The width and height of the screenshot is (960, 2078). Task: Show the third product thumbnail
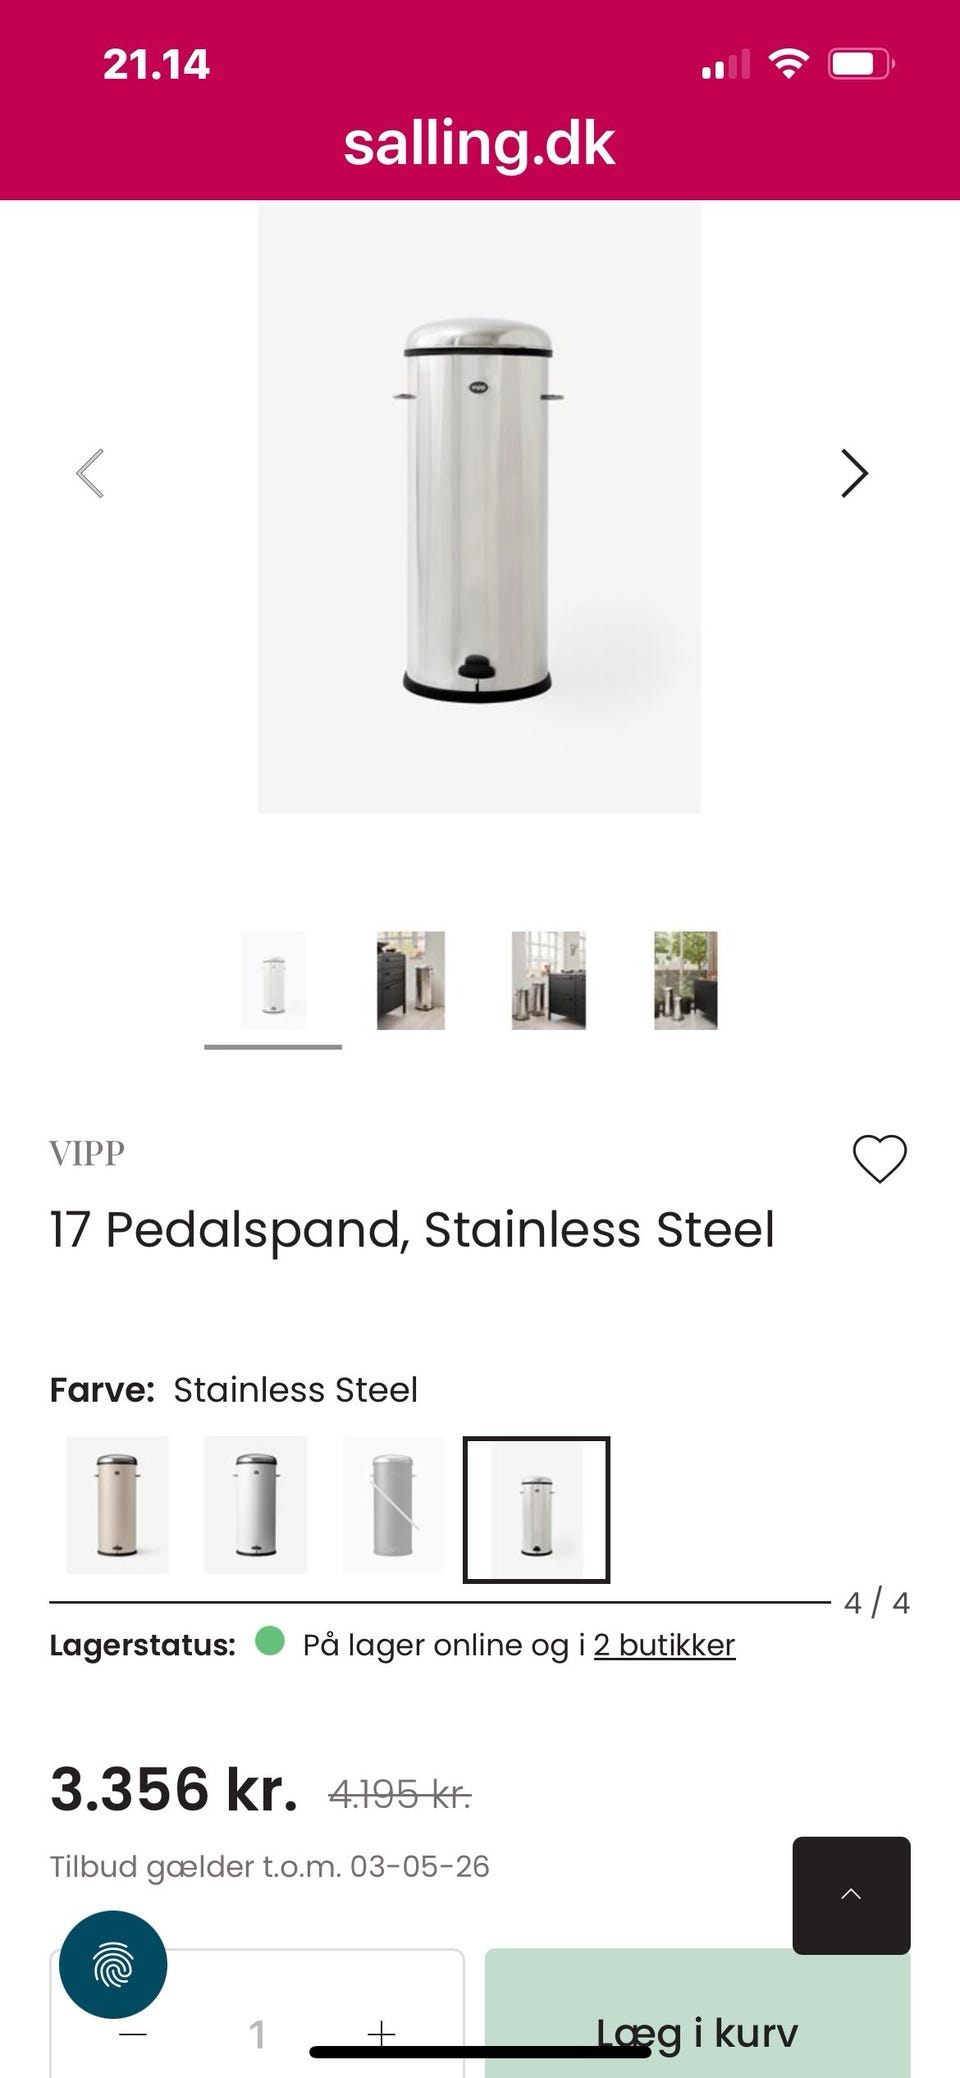tap(548, 981)
